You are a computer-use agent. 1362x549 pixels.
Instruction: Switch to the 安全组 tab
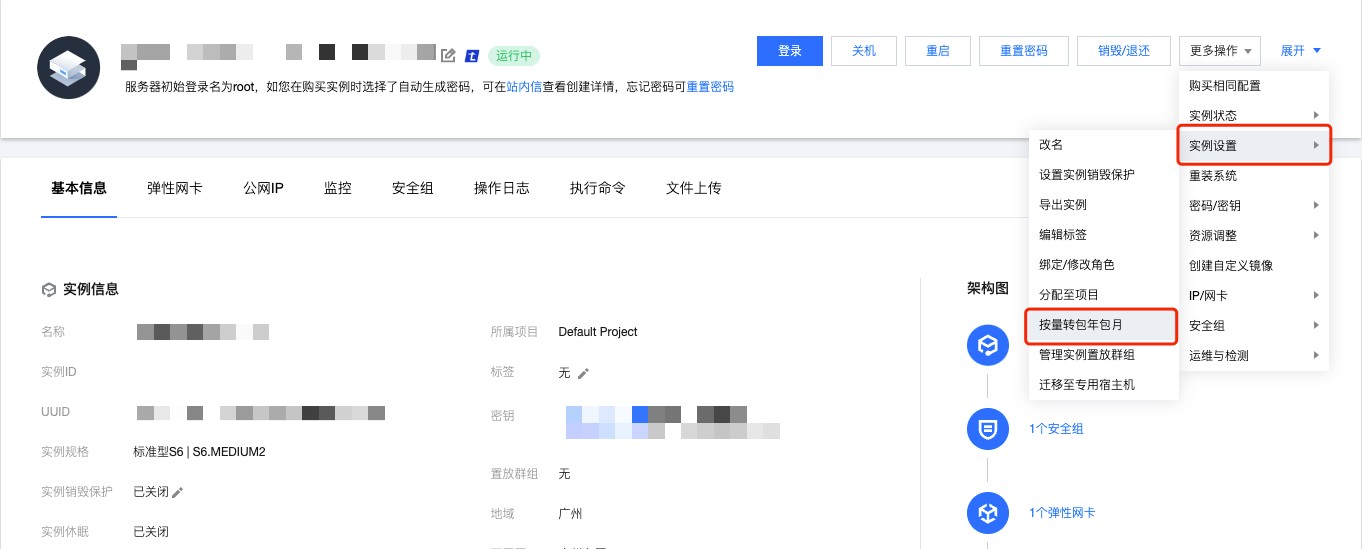(x=412, y=188)
